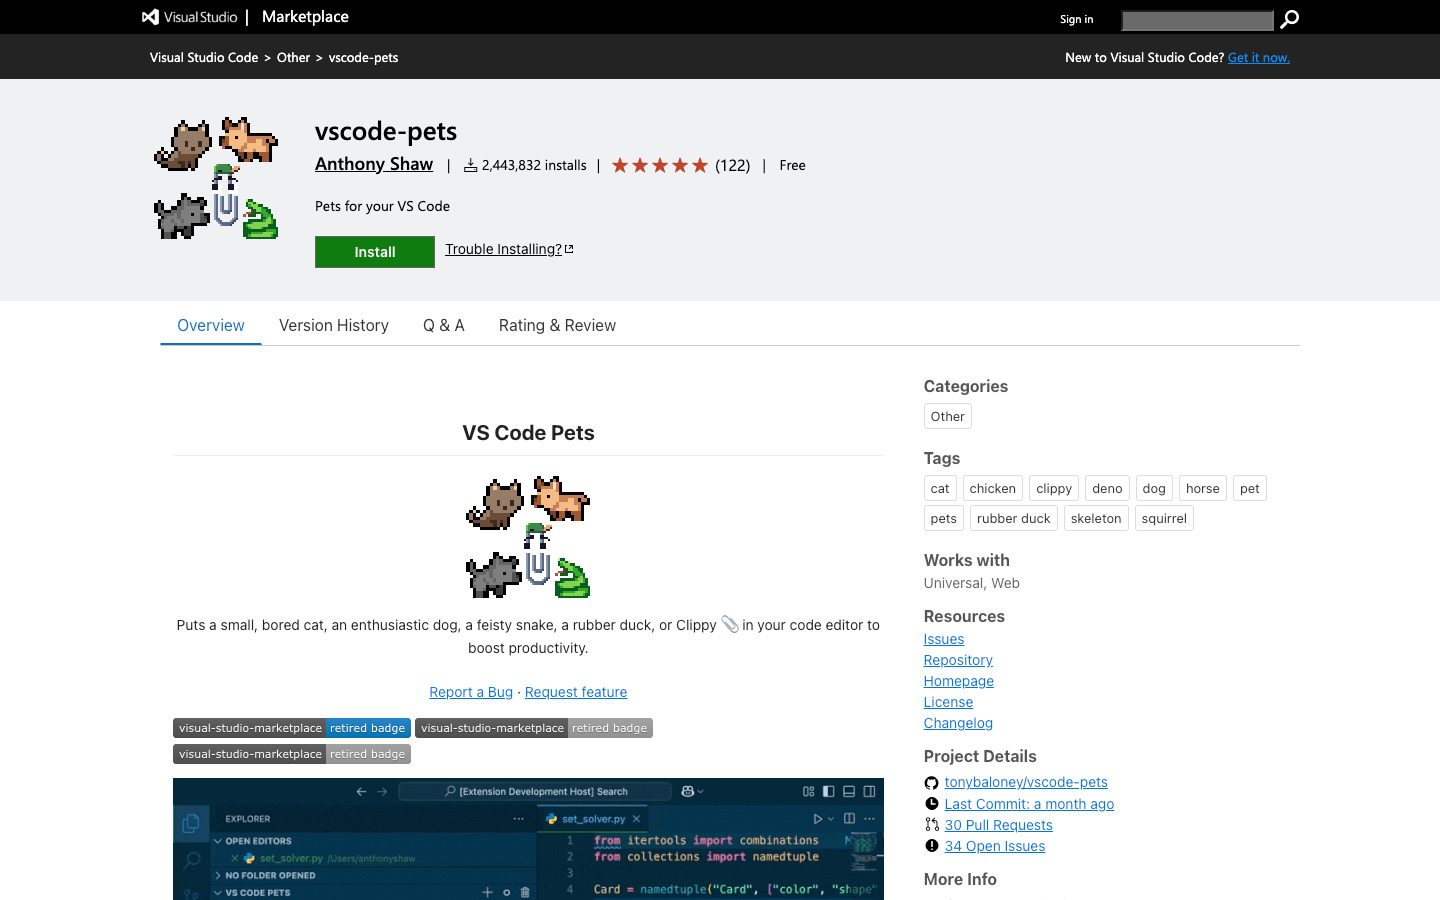
Task: Click the VS Code editor screenshot preview
Action: [528, 839]
